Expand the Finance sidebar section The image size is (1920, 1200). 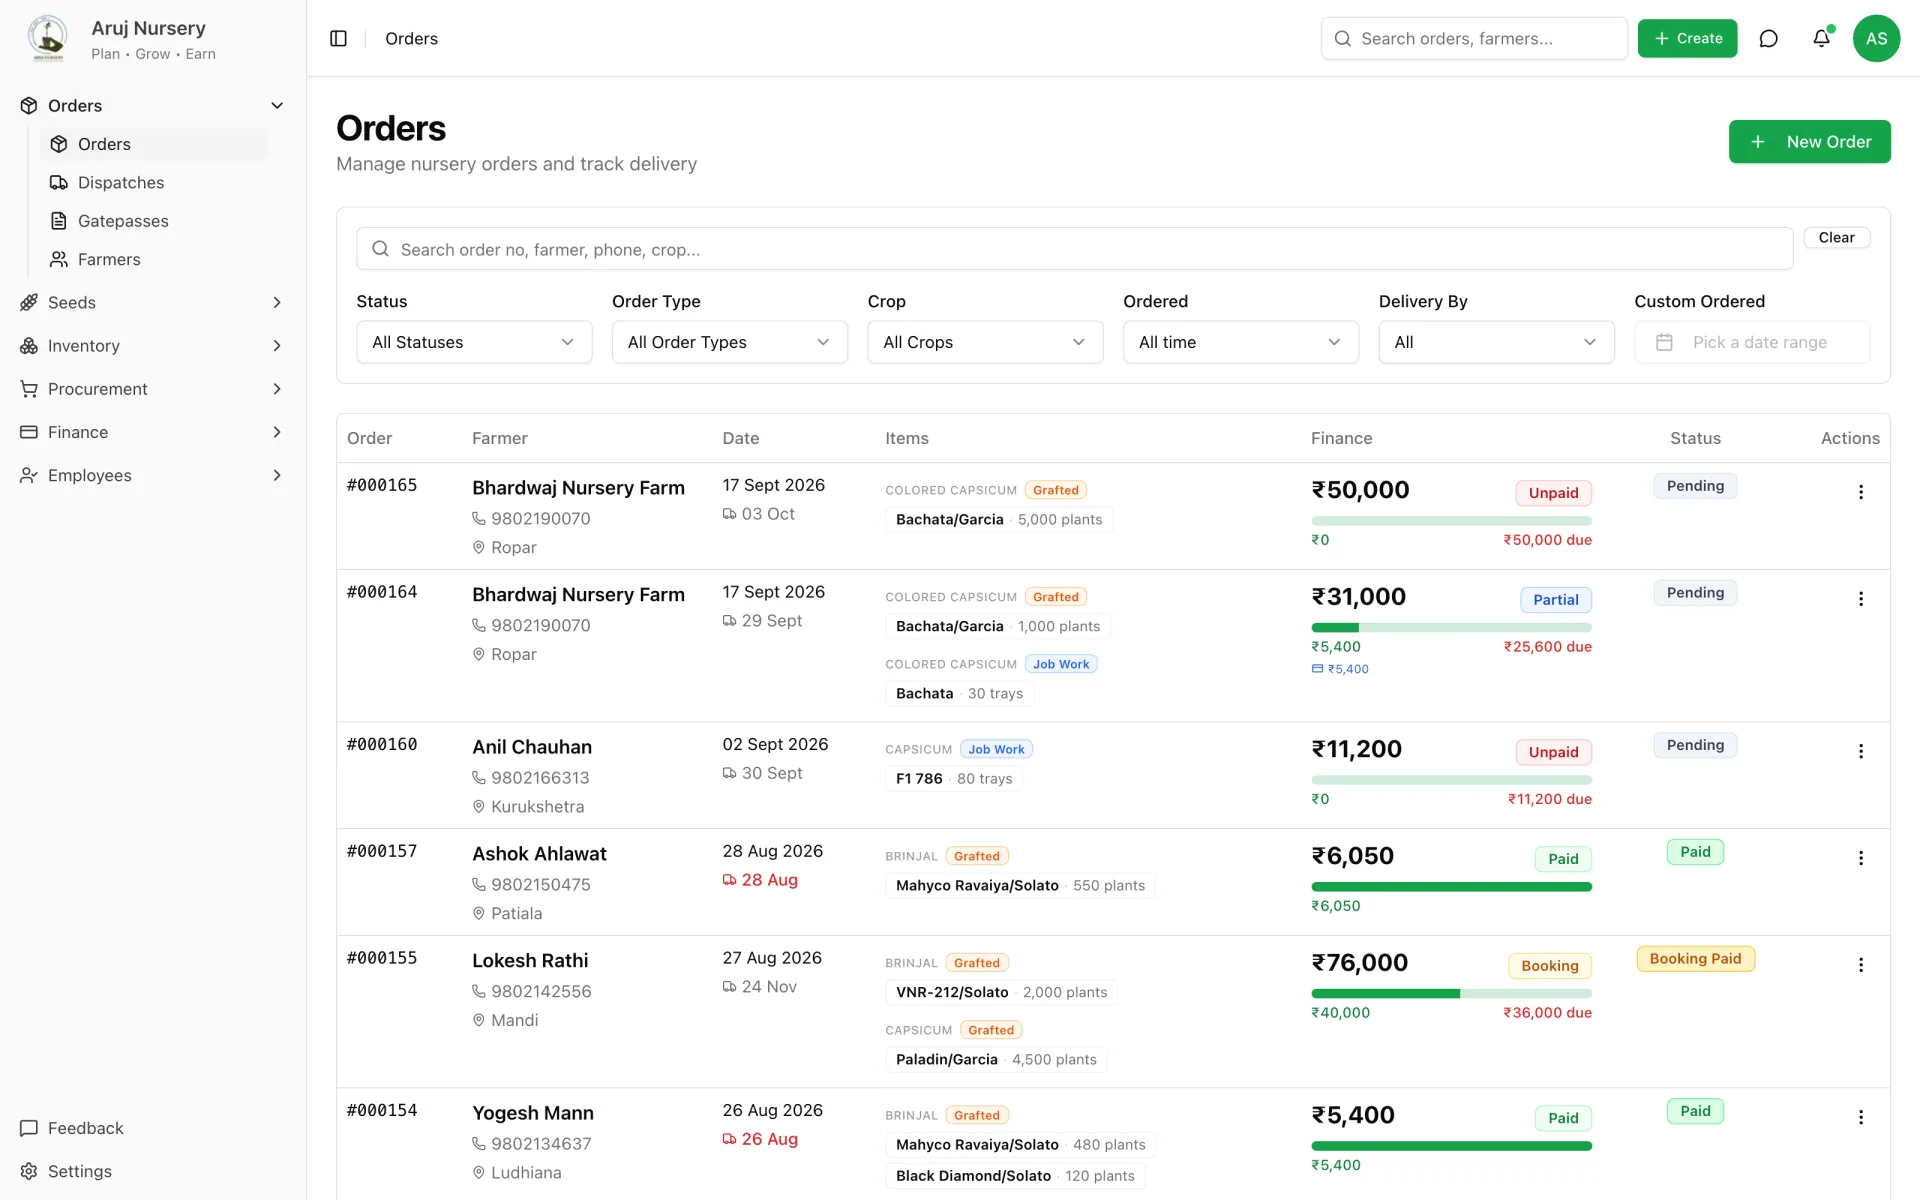(277, 432)
